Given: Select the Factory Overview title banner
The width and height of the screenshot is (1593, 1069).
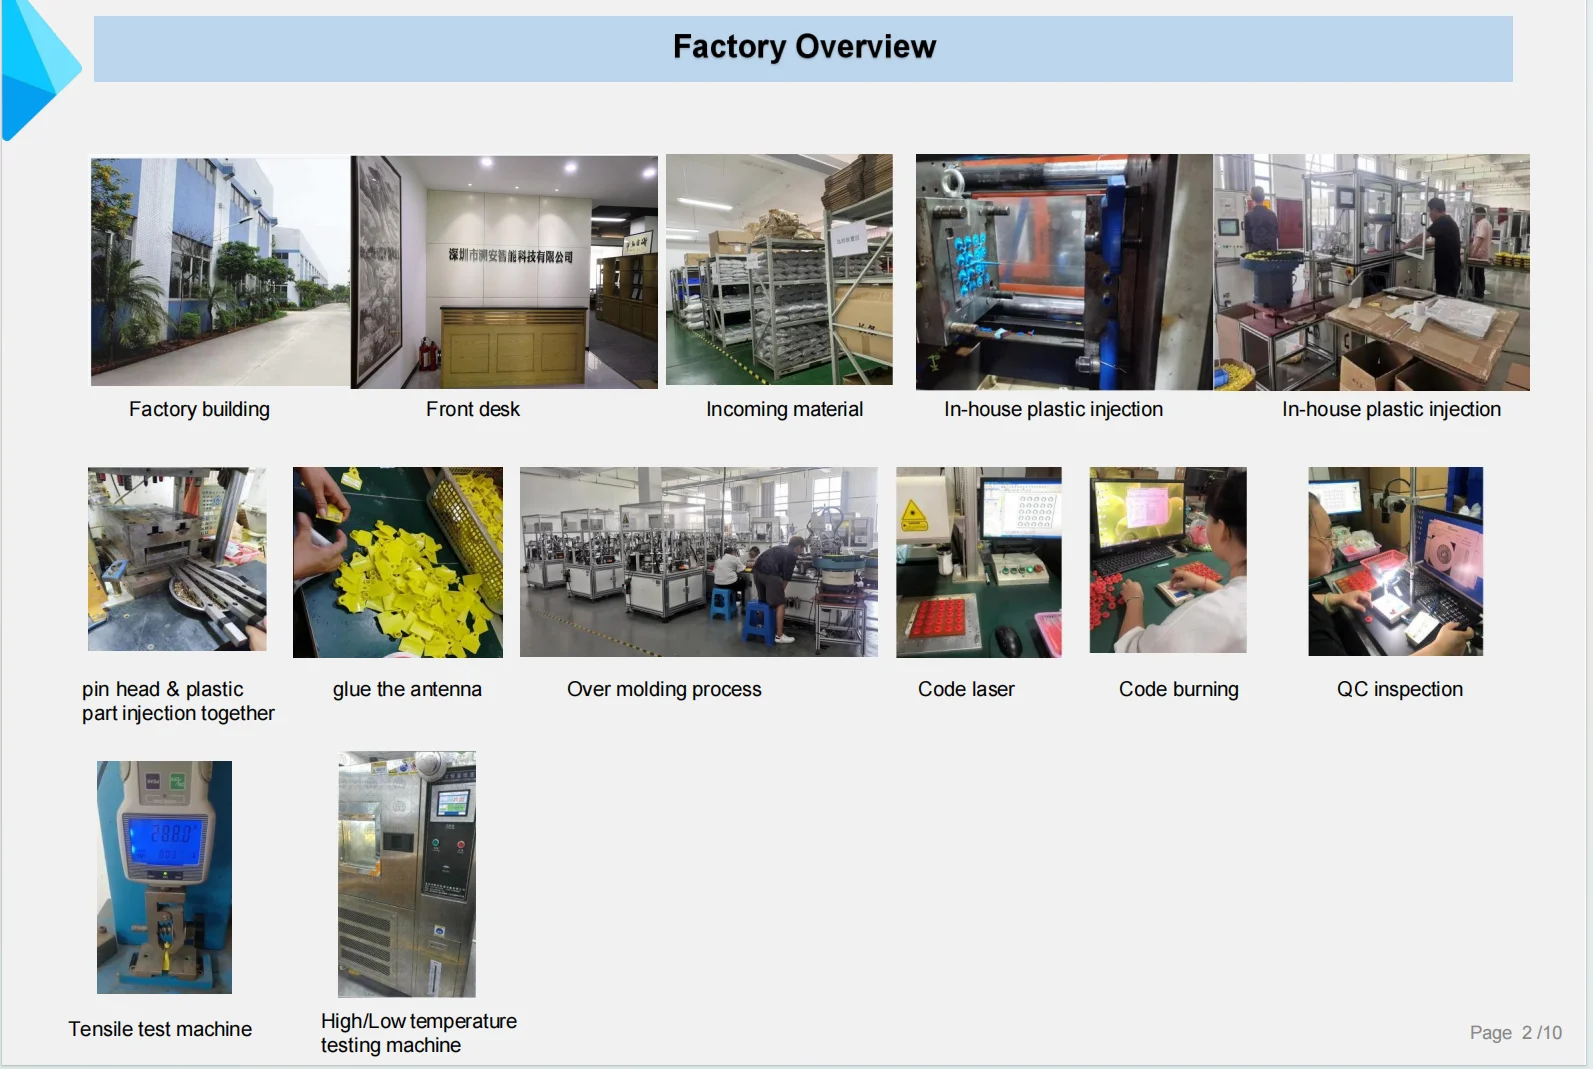Looking at the screenshot, I should [803, 48].
